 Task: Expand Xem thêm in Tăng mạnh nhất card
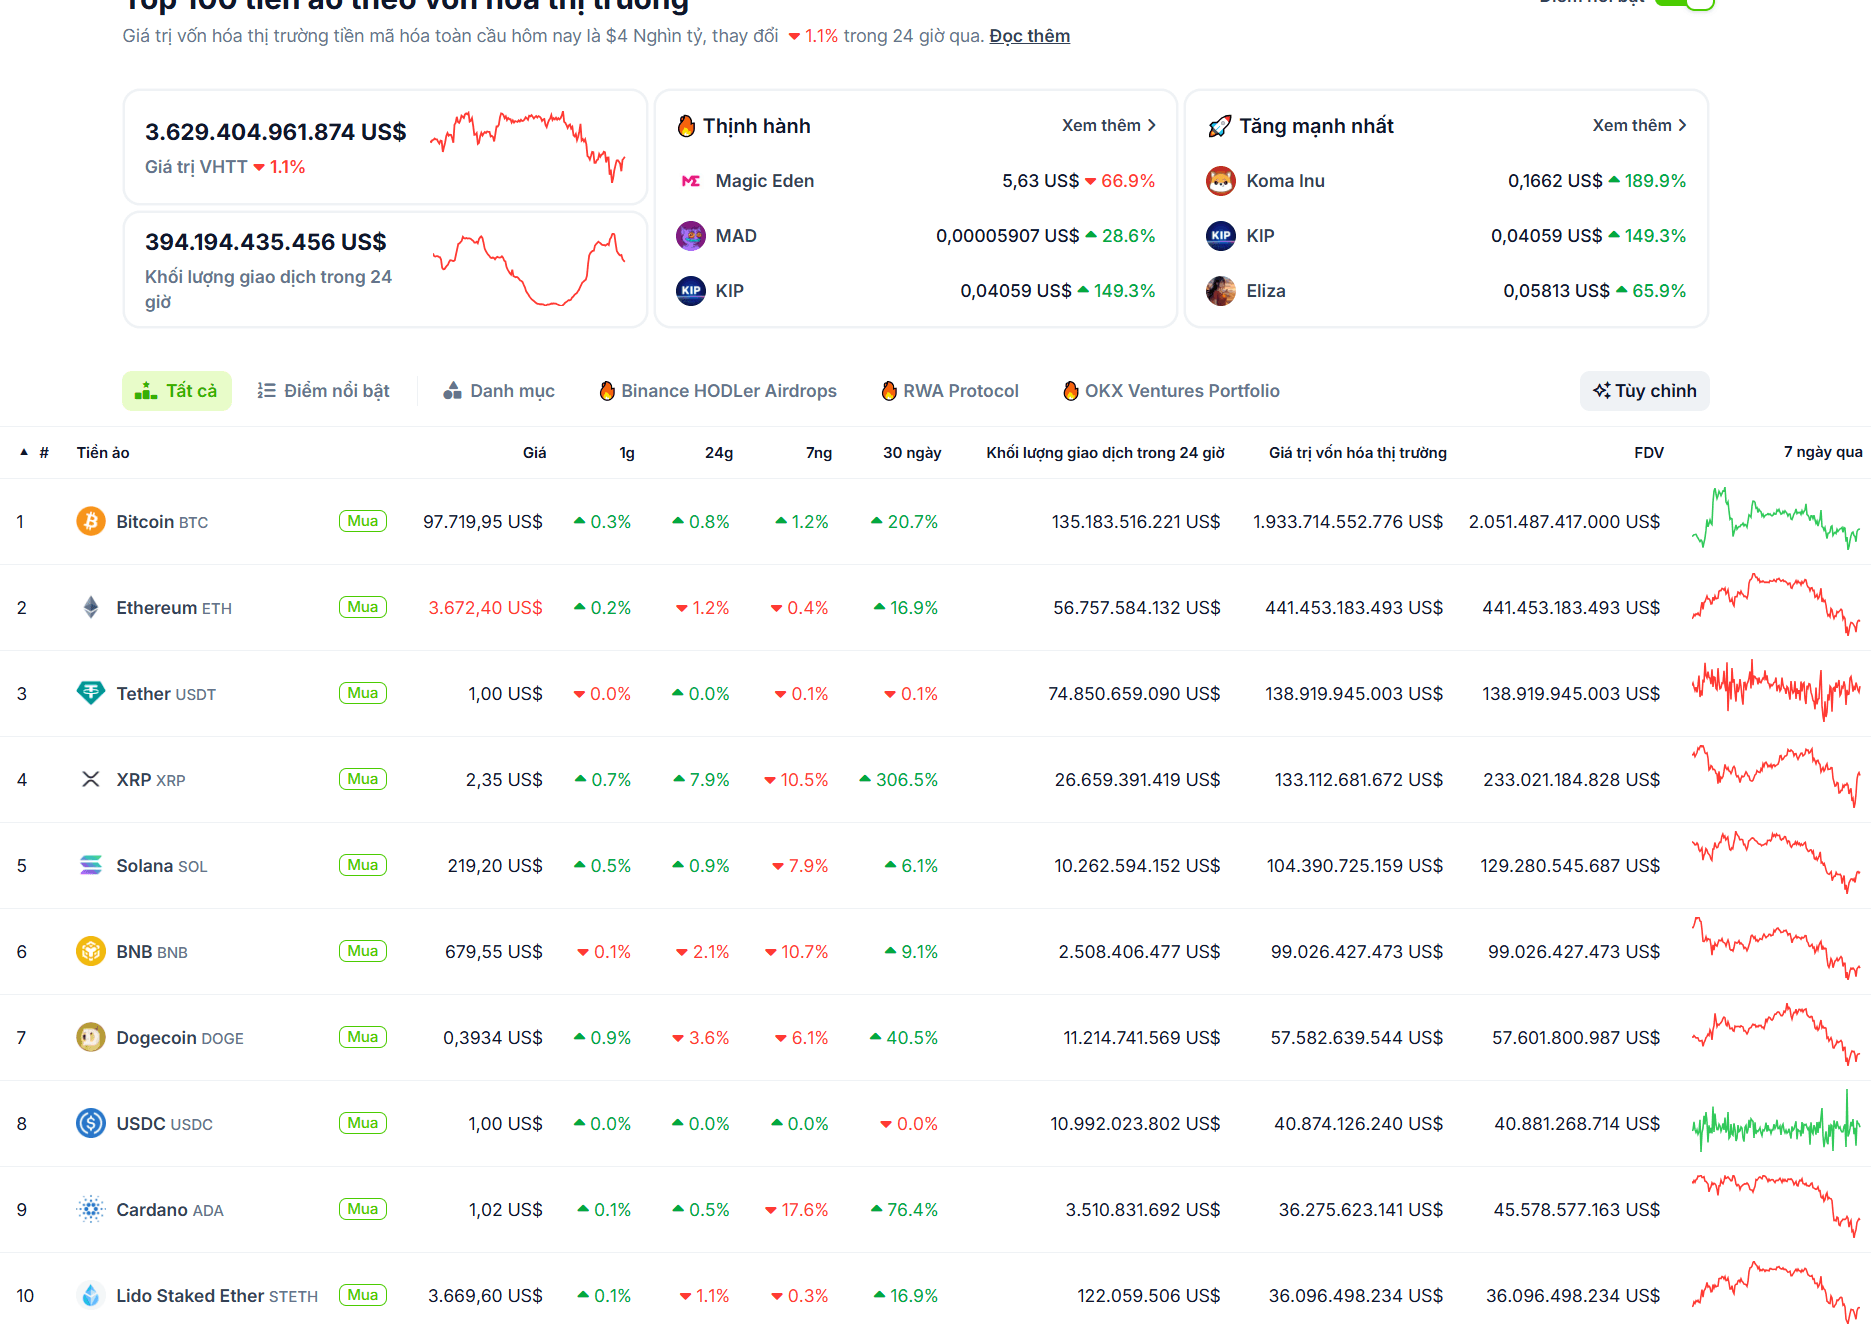(1639, 126)
